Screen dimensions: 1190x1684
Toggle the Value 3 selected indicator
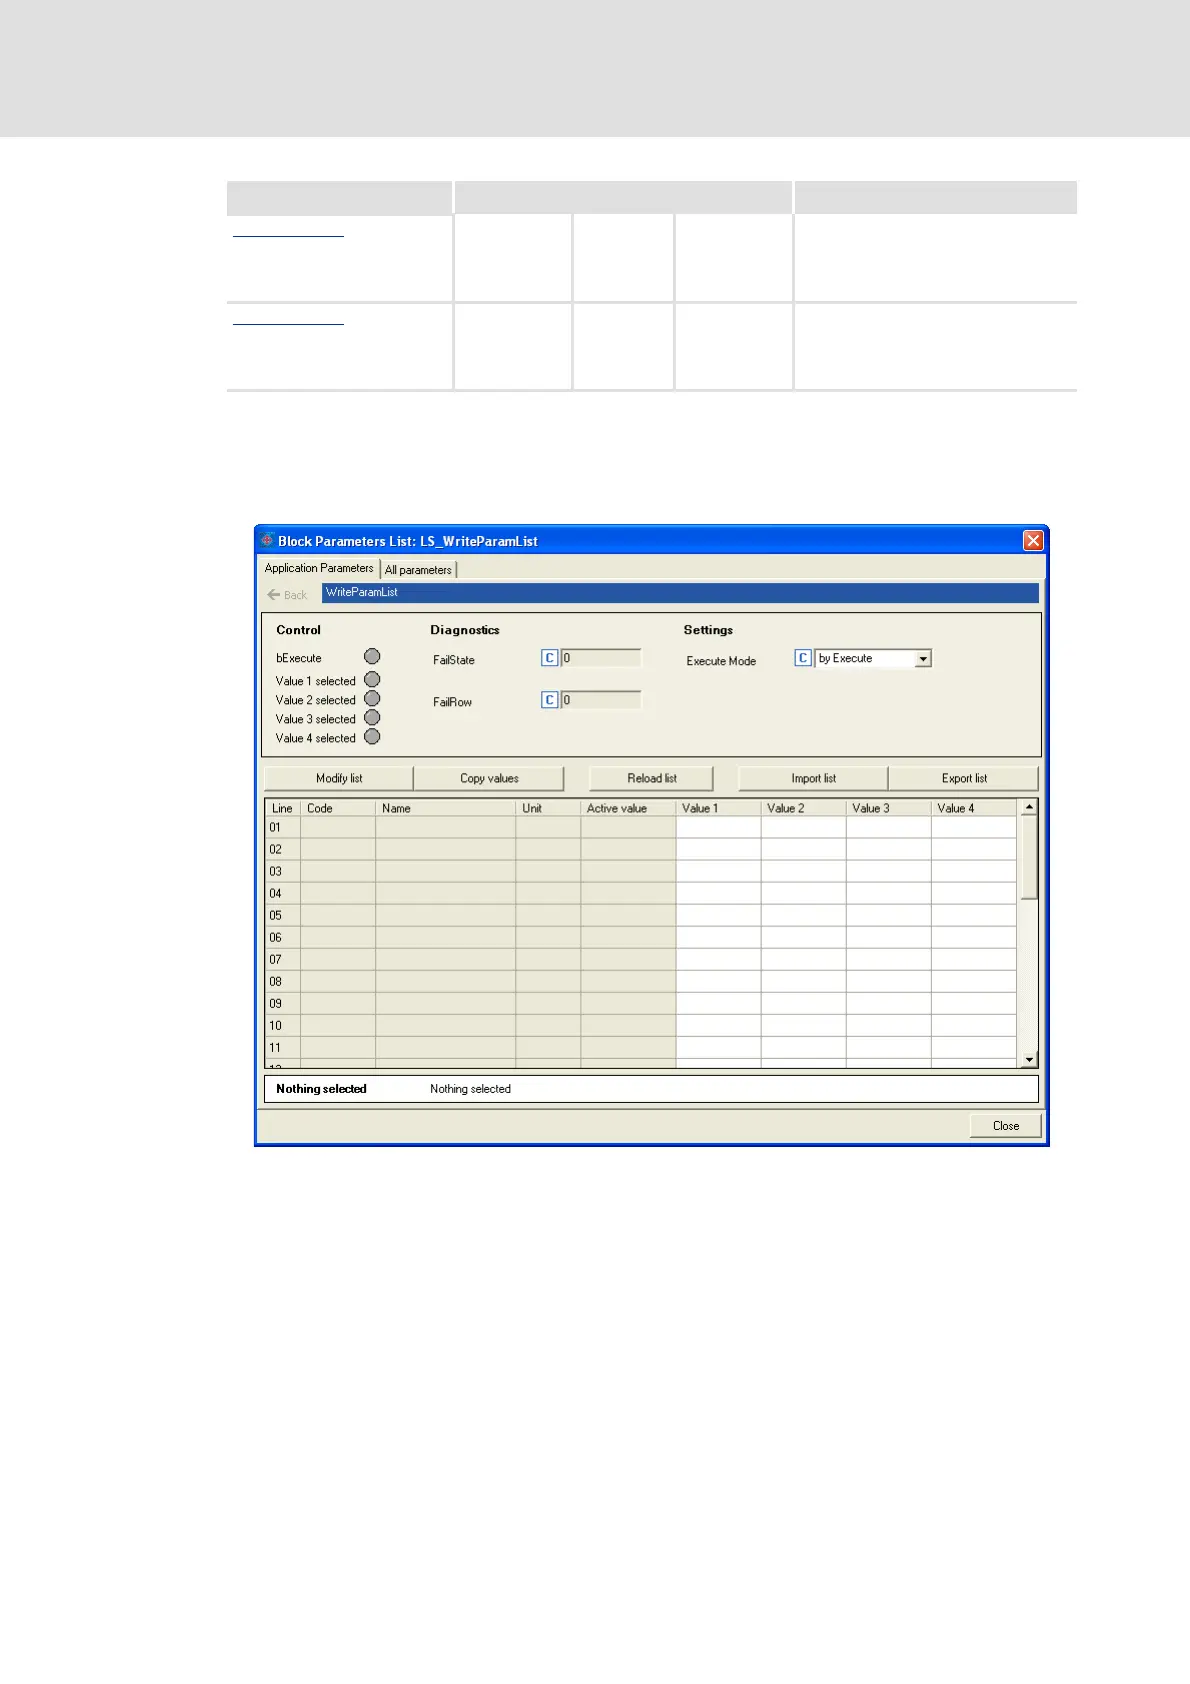tap(372, 718)
